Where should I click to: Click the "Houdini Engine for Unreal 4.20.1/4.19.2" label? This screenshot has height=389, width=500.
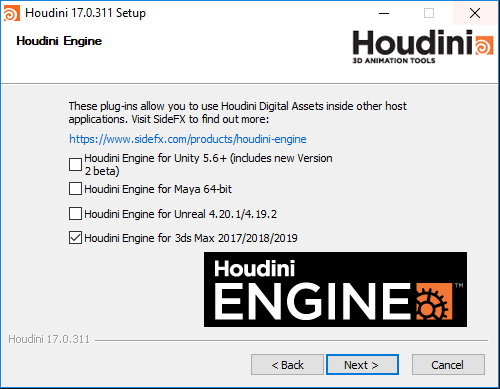point(181,214)
